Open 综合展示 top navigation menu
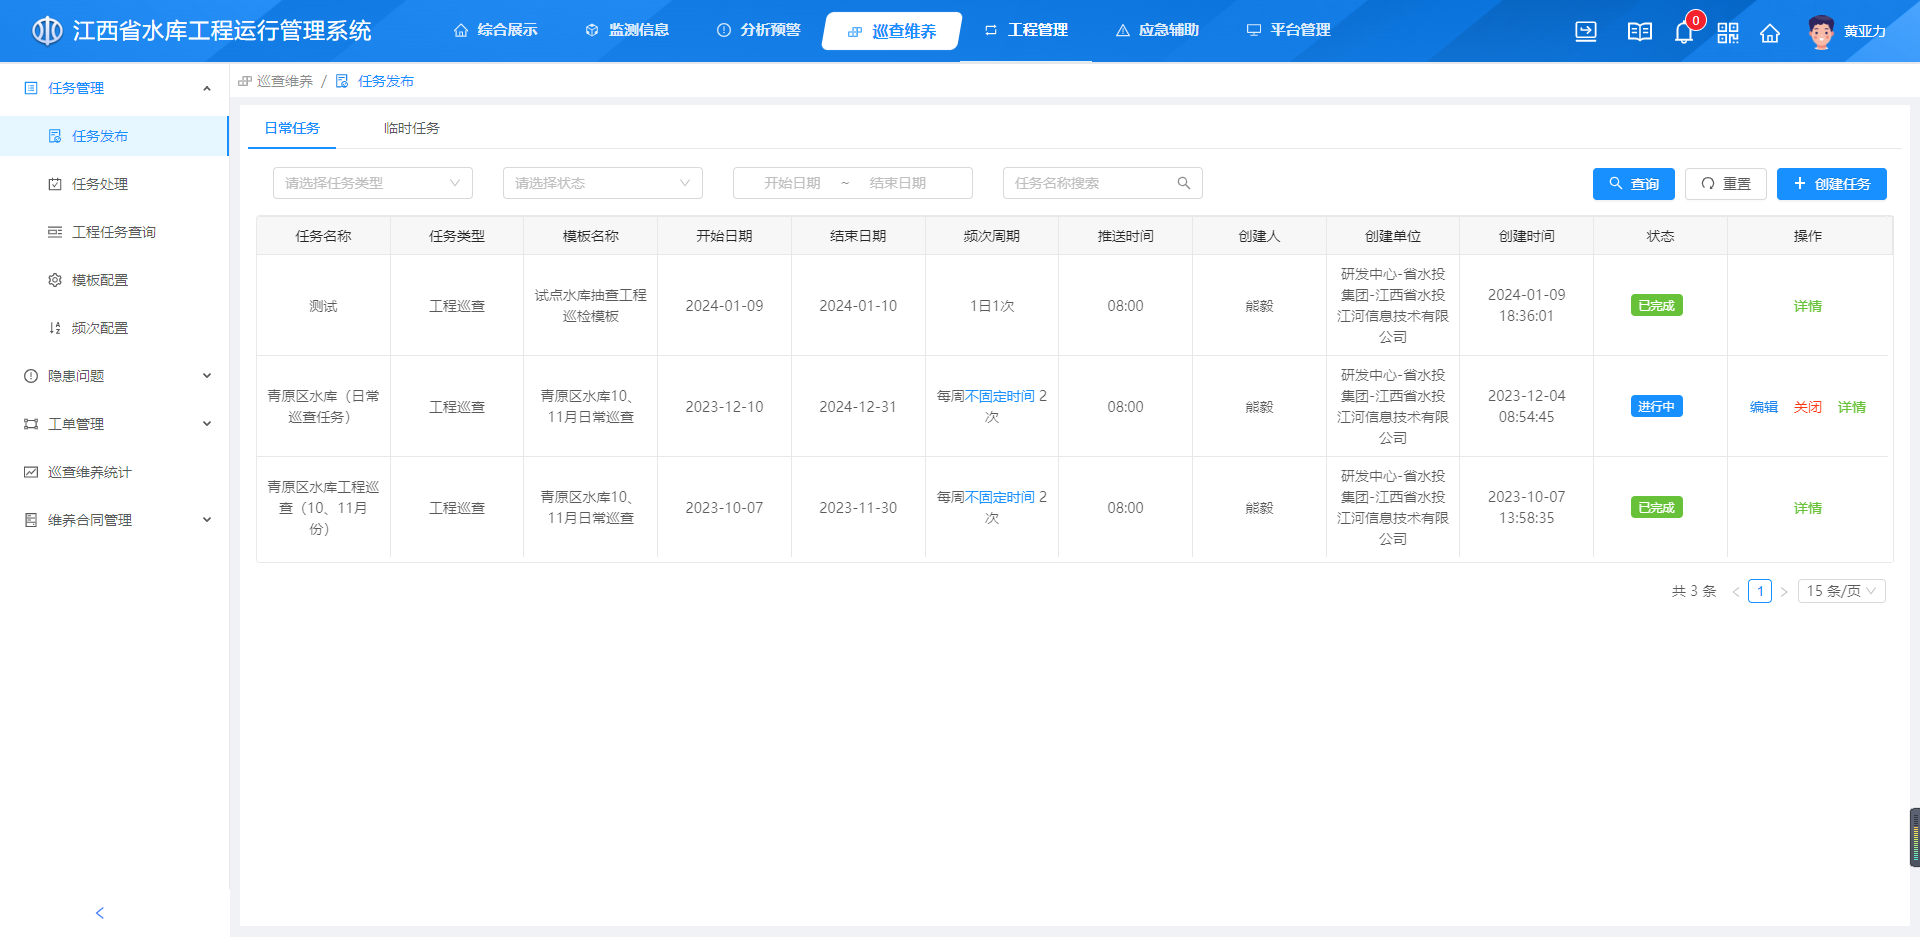 496,30
